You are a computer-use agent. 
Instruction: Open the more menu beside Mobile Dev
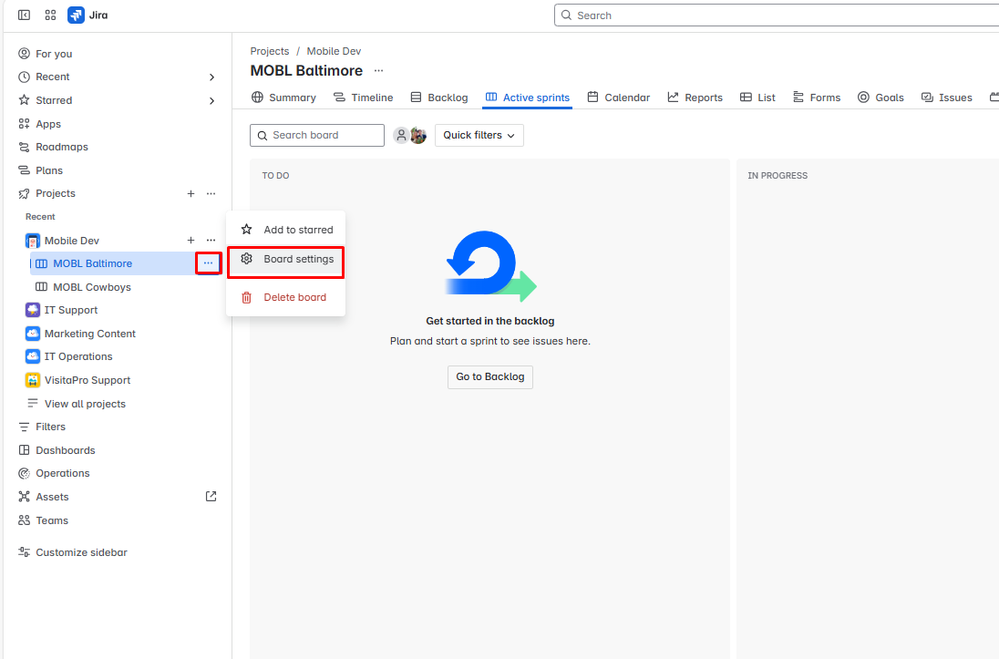(x=211, y=240)
